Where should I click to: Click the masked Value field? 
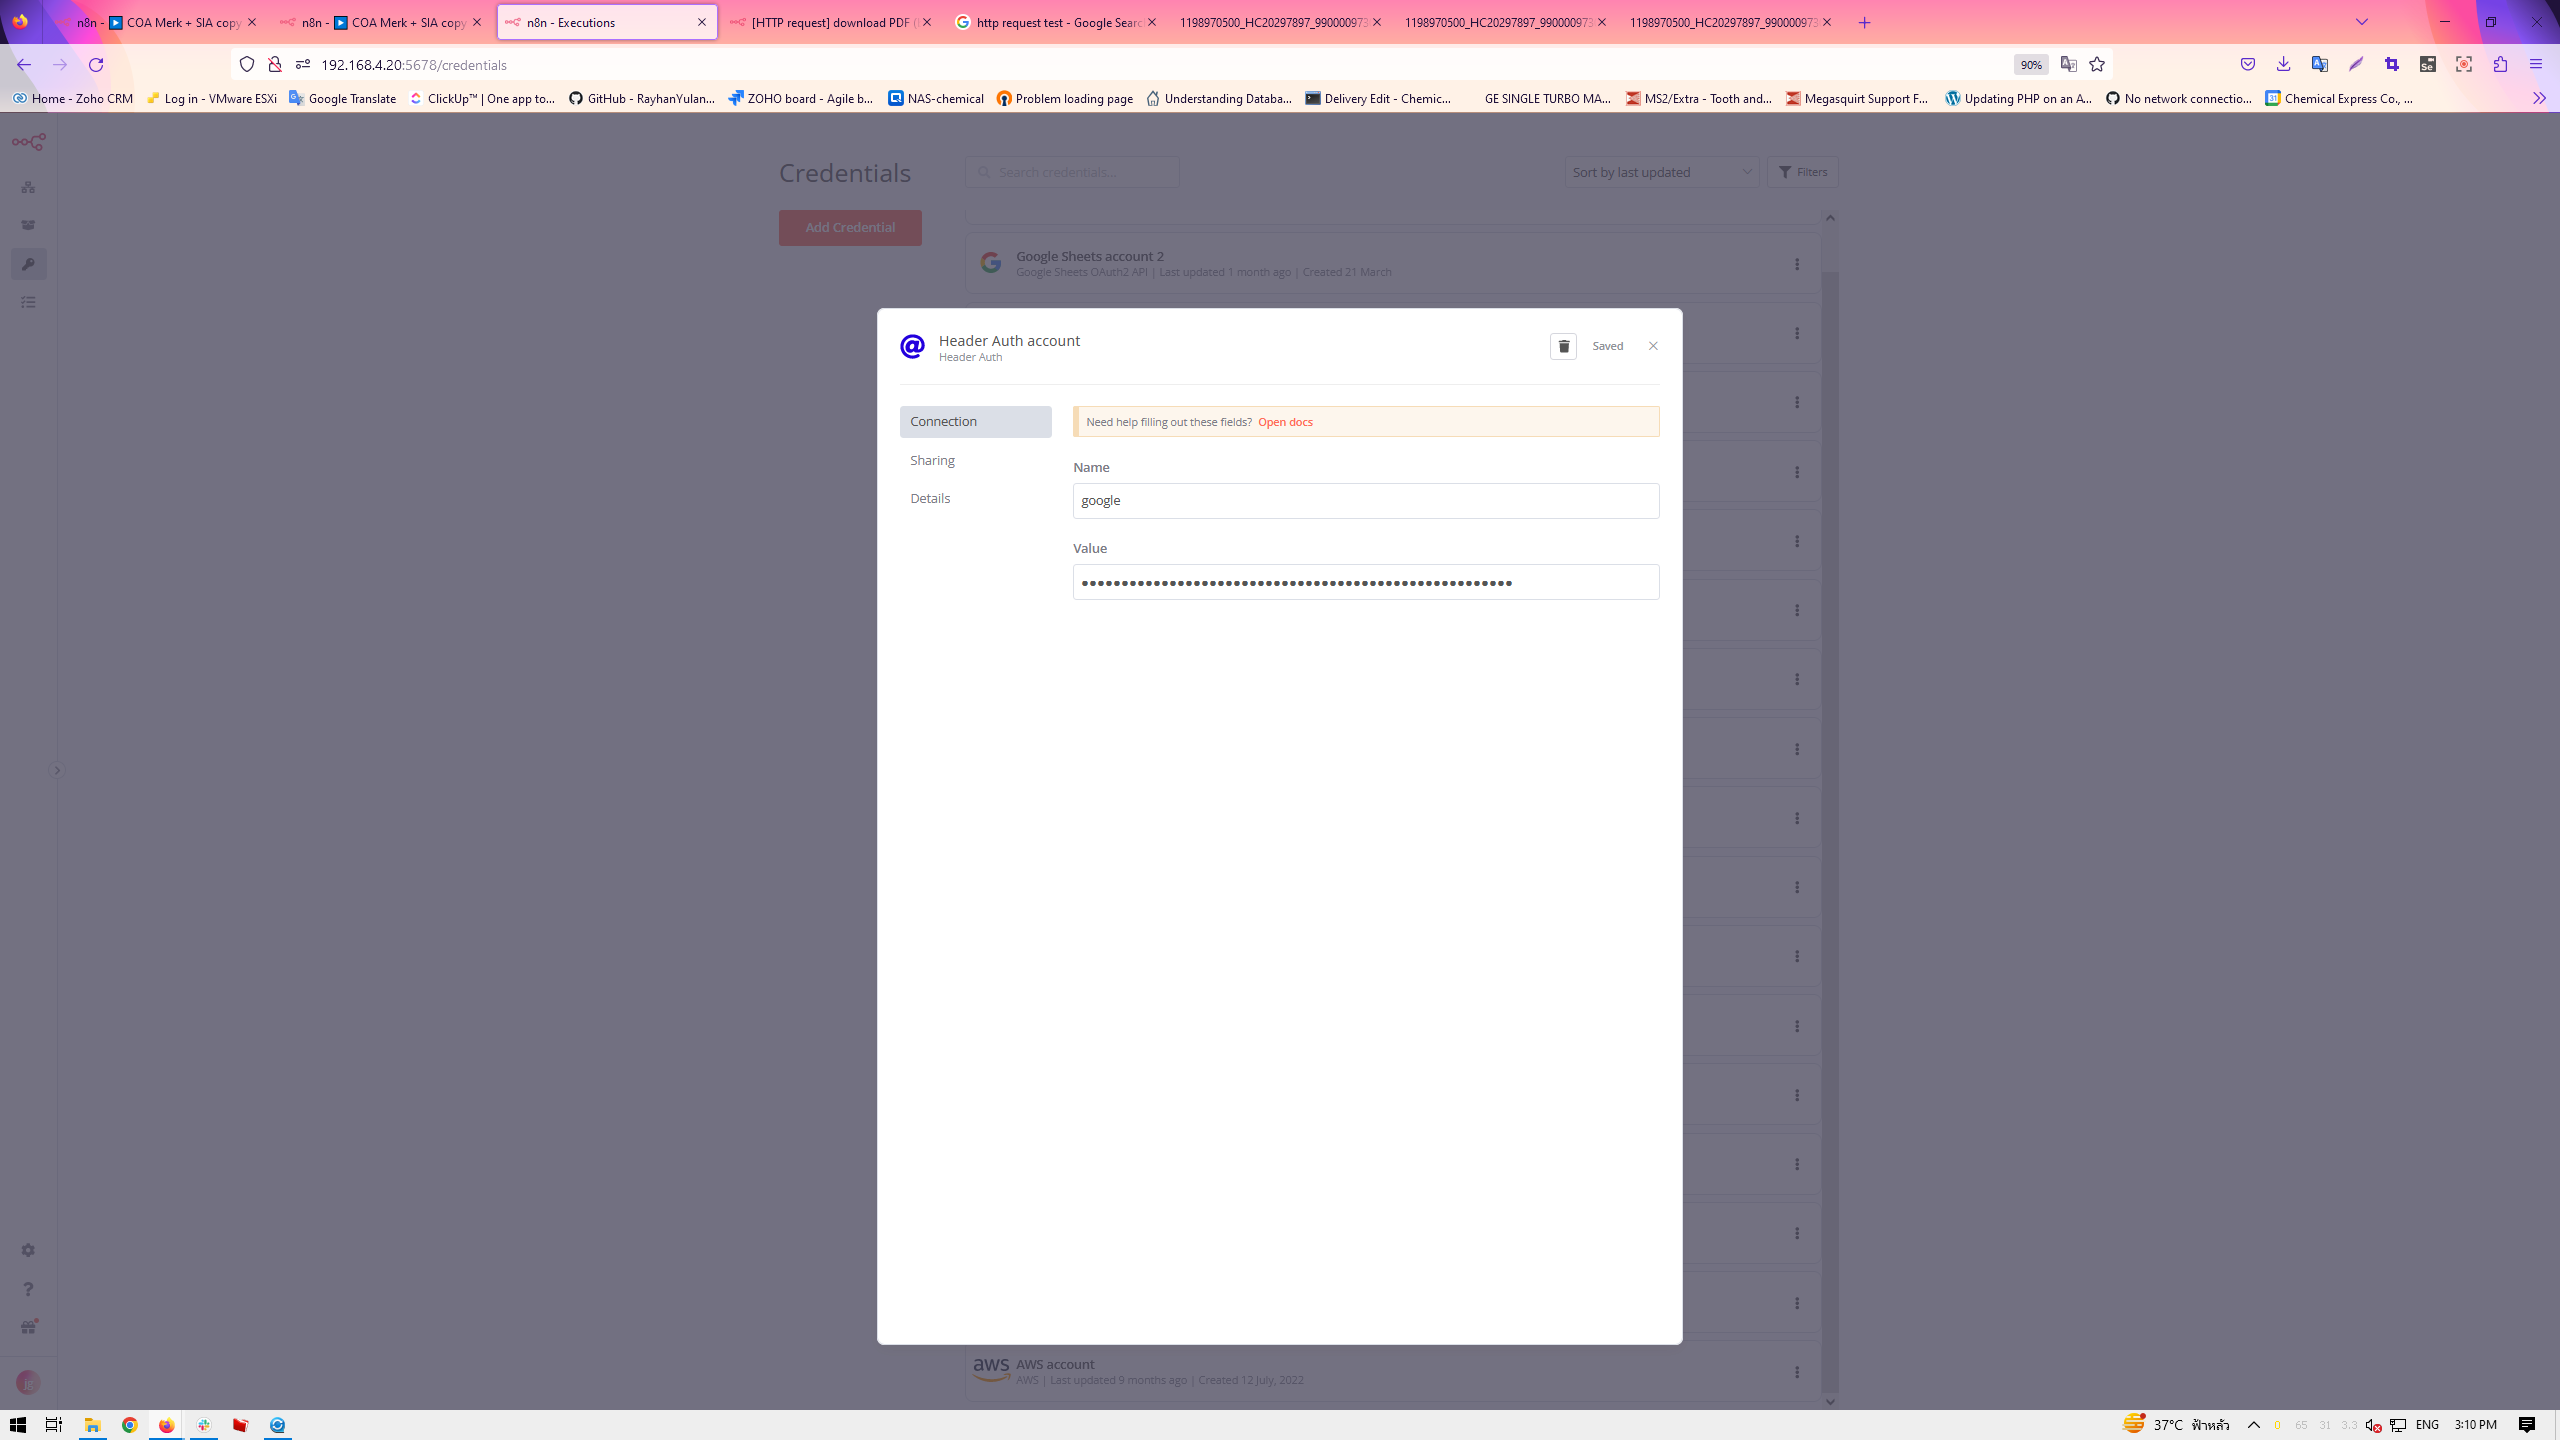click(x=1365, y=582)
